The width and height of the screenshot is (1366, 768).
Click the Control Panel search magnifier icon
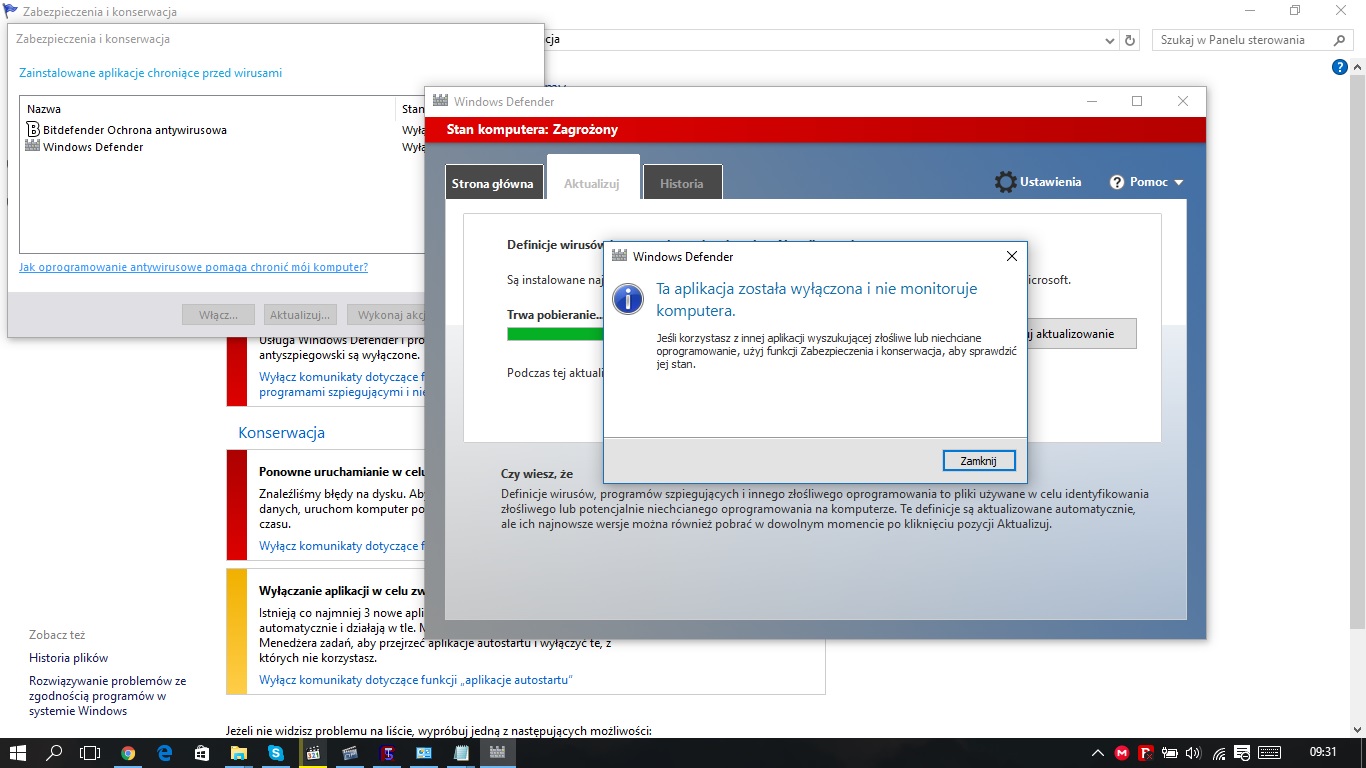[1341, 40]
